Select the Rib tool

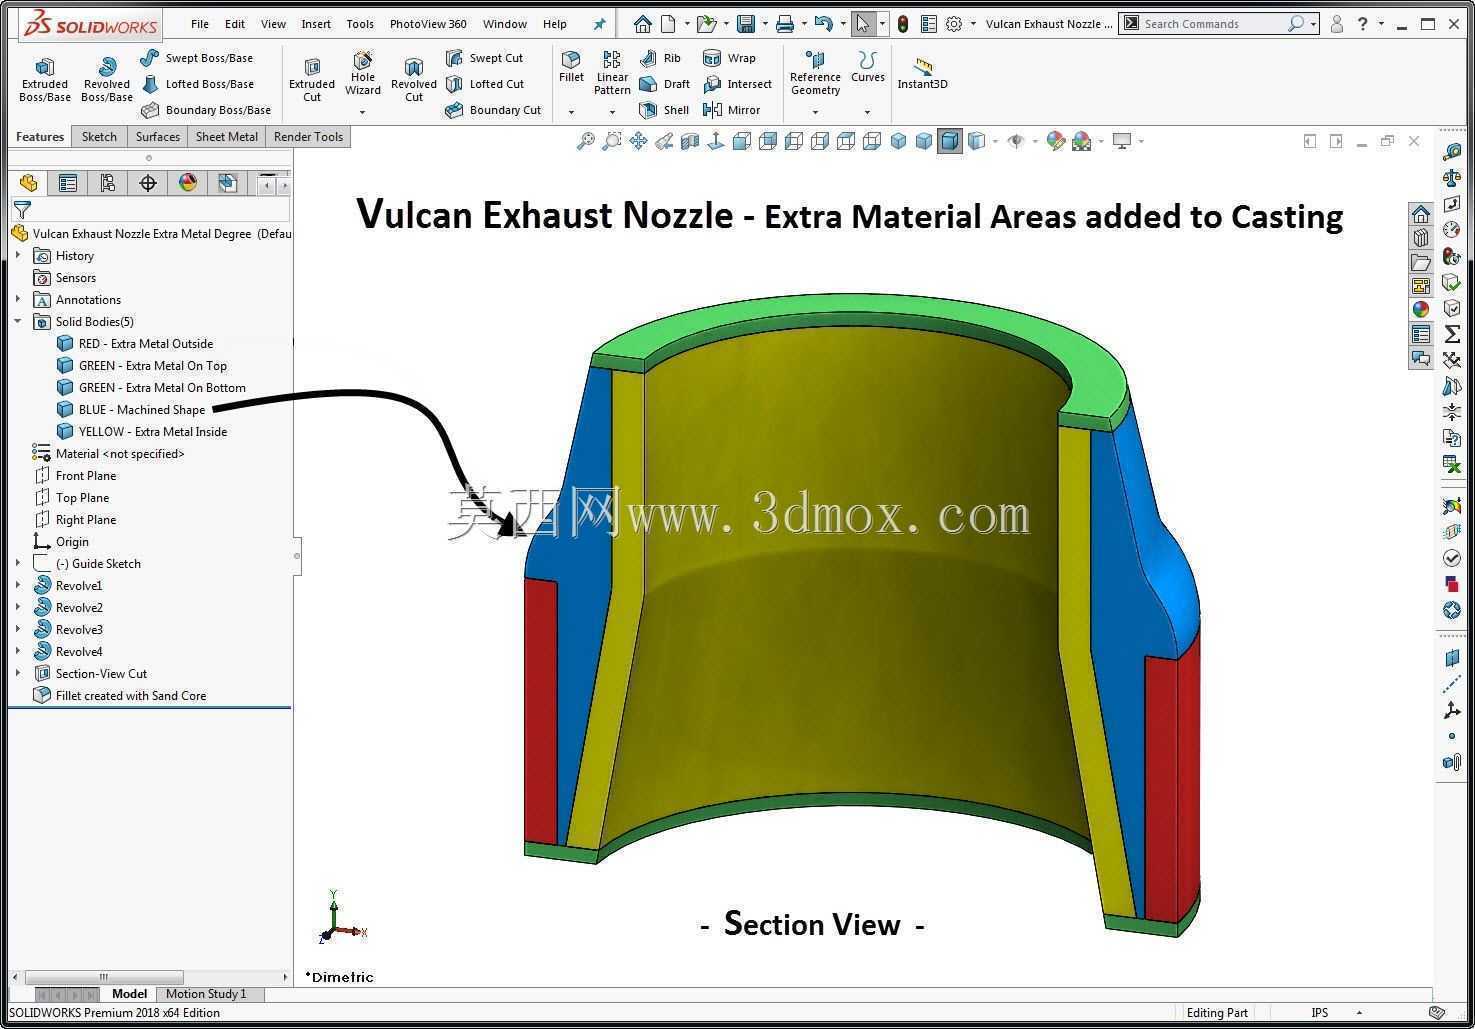click(x=660, y=58)
